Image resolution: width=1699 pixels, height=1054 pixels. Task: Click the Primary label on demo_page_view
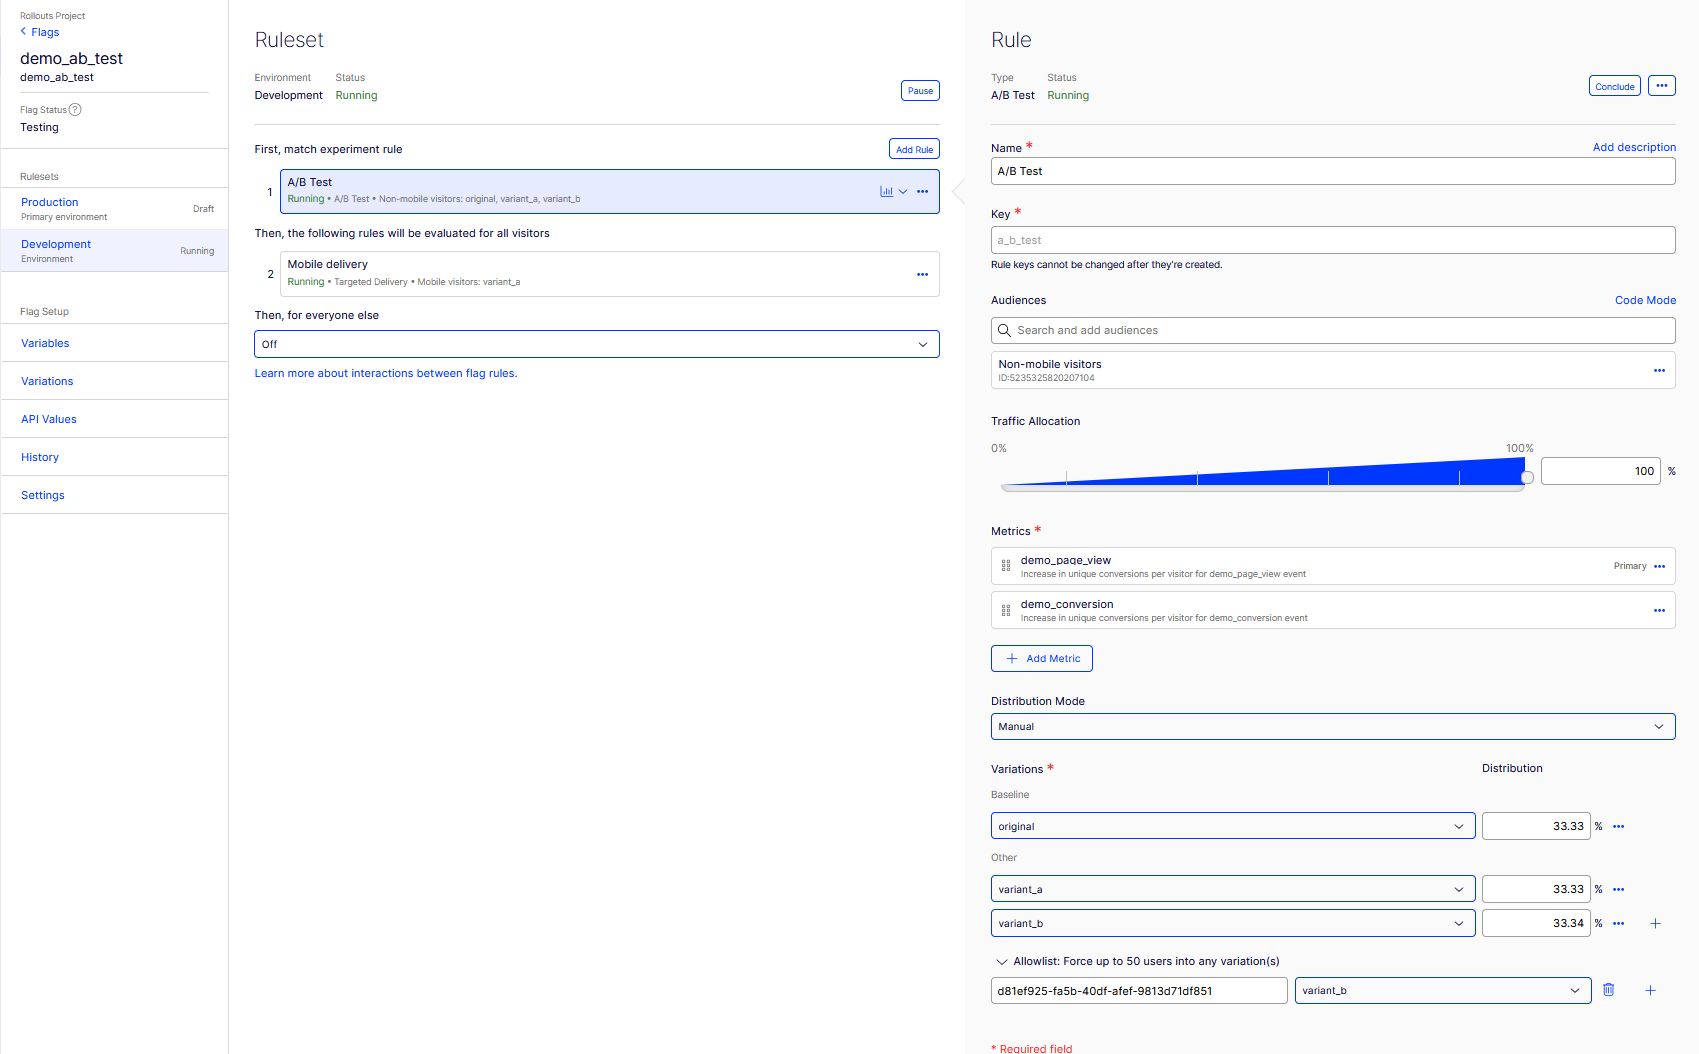1630,566
